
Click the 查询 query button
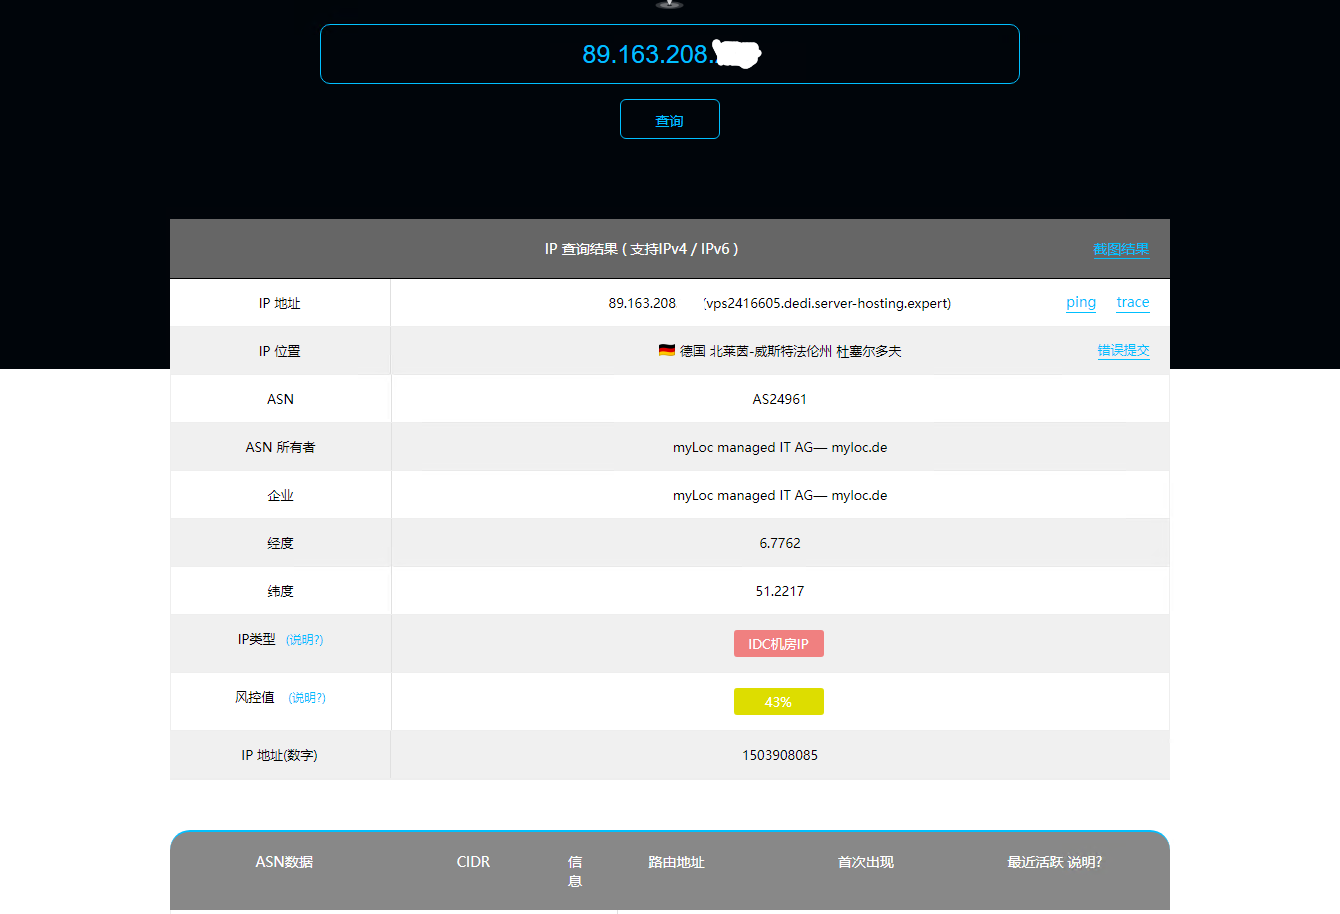coord(669,119)
